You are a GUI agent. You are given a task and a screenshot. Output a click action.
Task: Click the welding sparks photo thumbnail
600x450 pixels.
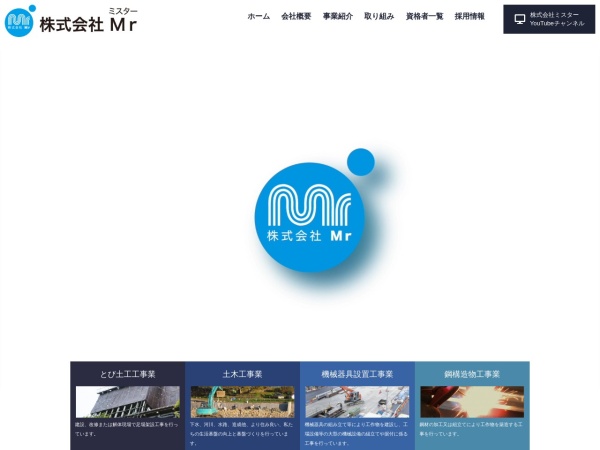coord(472,402)
